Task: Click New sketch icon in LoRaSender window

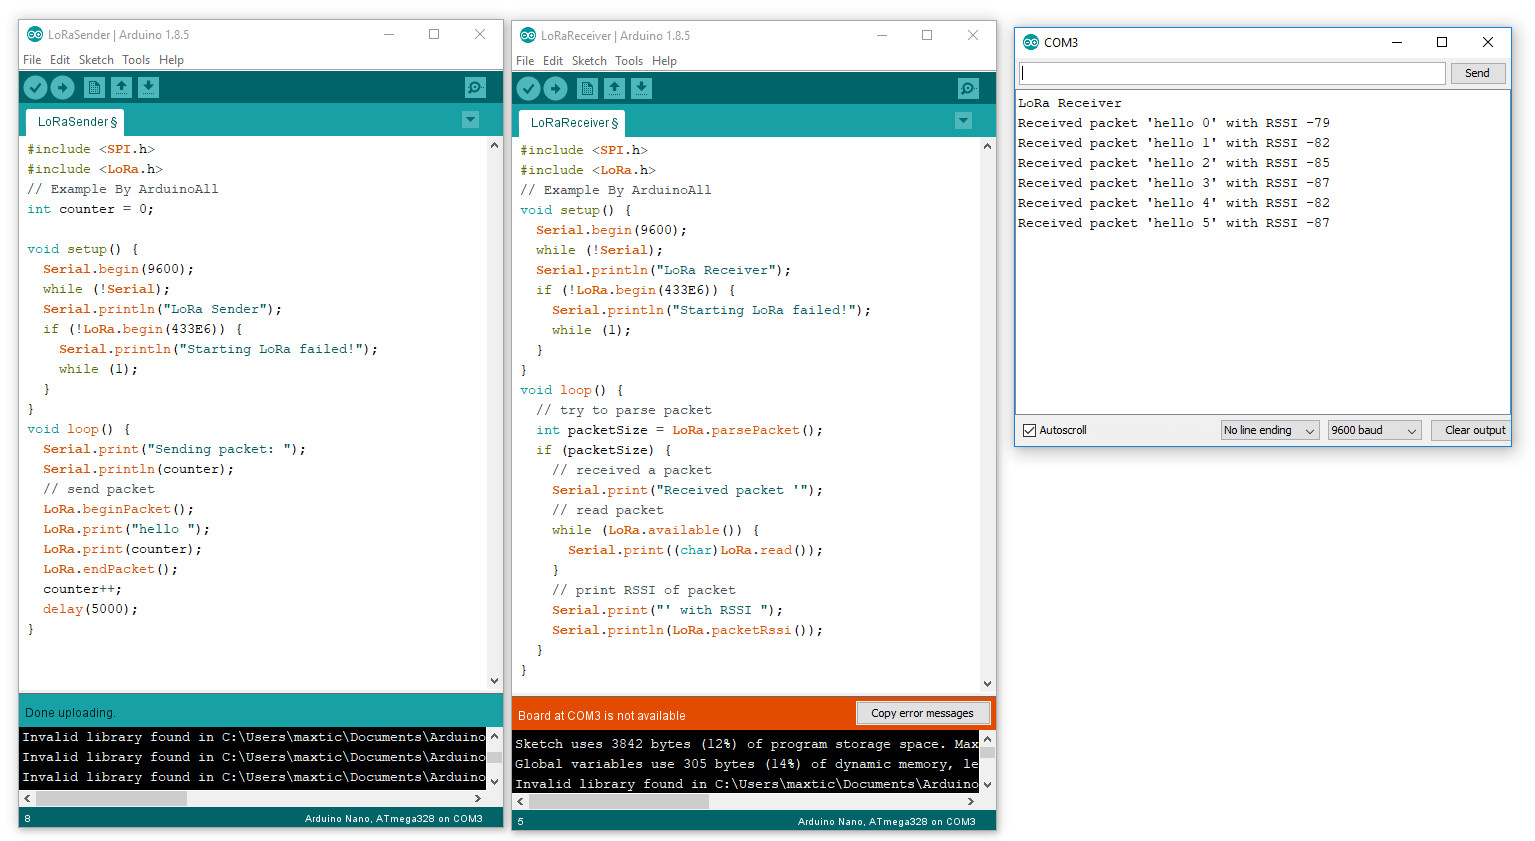Action: (x=94, y=88)
